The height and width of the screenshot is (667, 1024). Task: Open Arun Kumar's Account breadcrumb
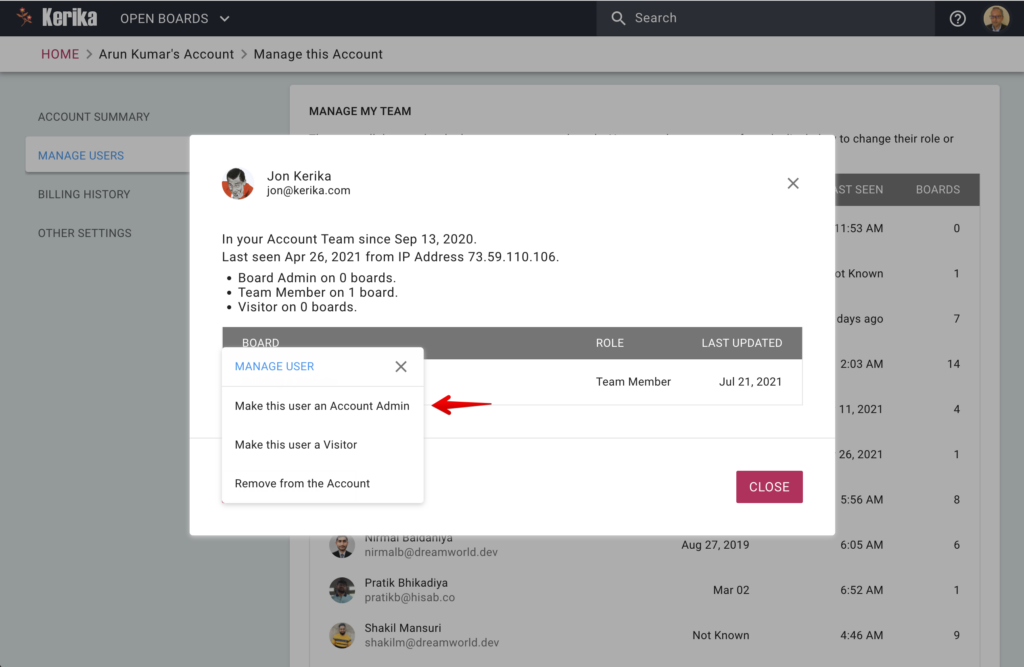(x=166, y=54)
